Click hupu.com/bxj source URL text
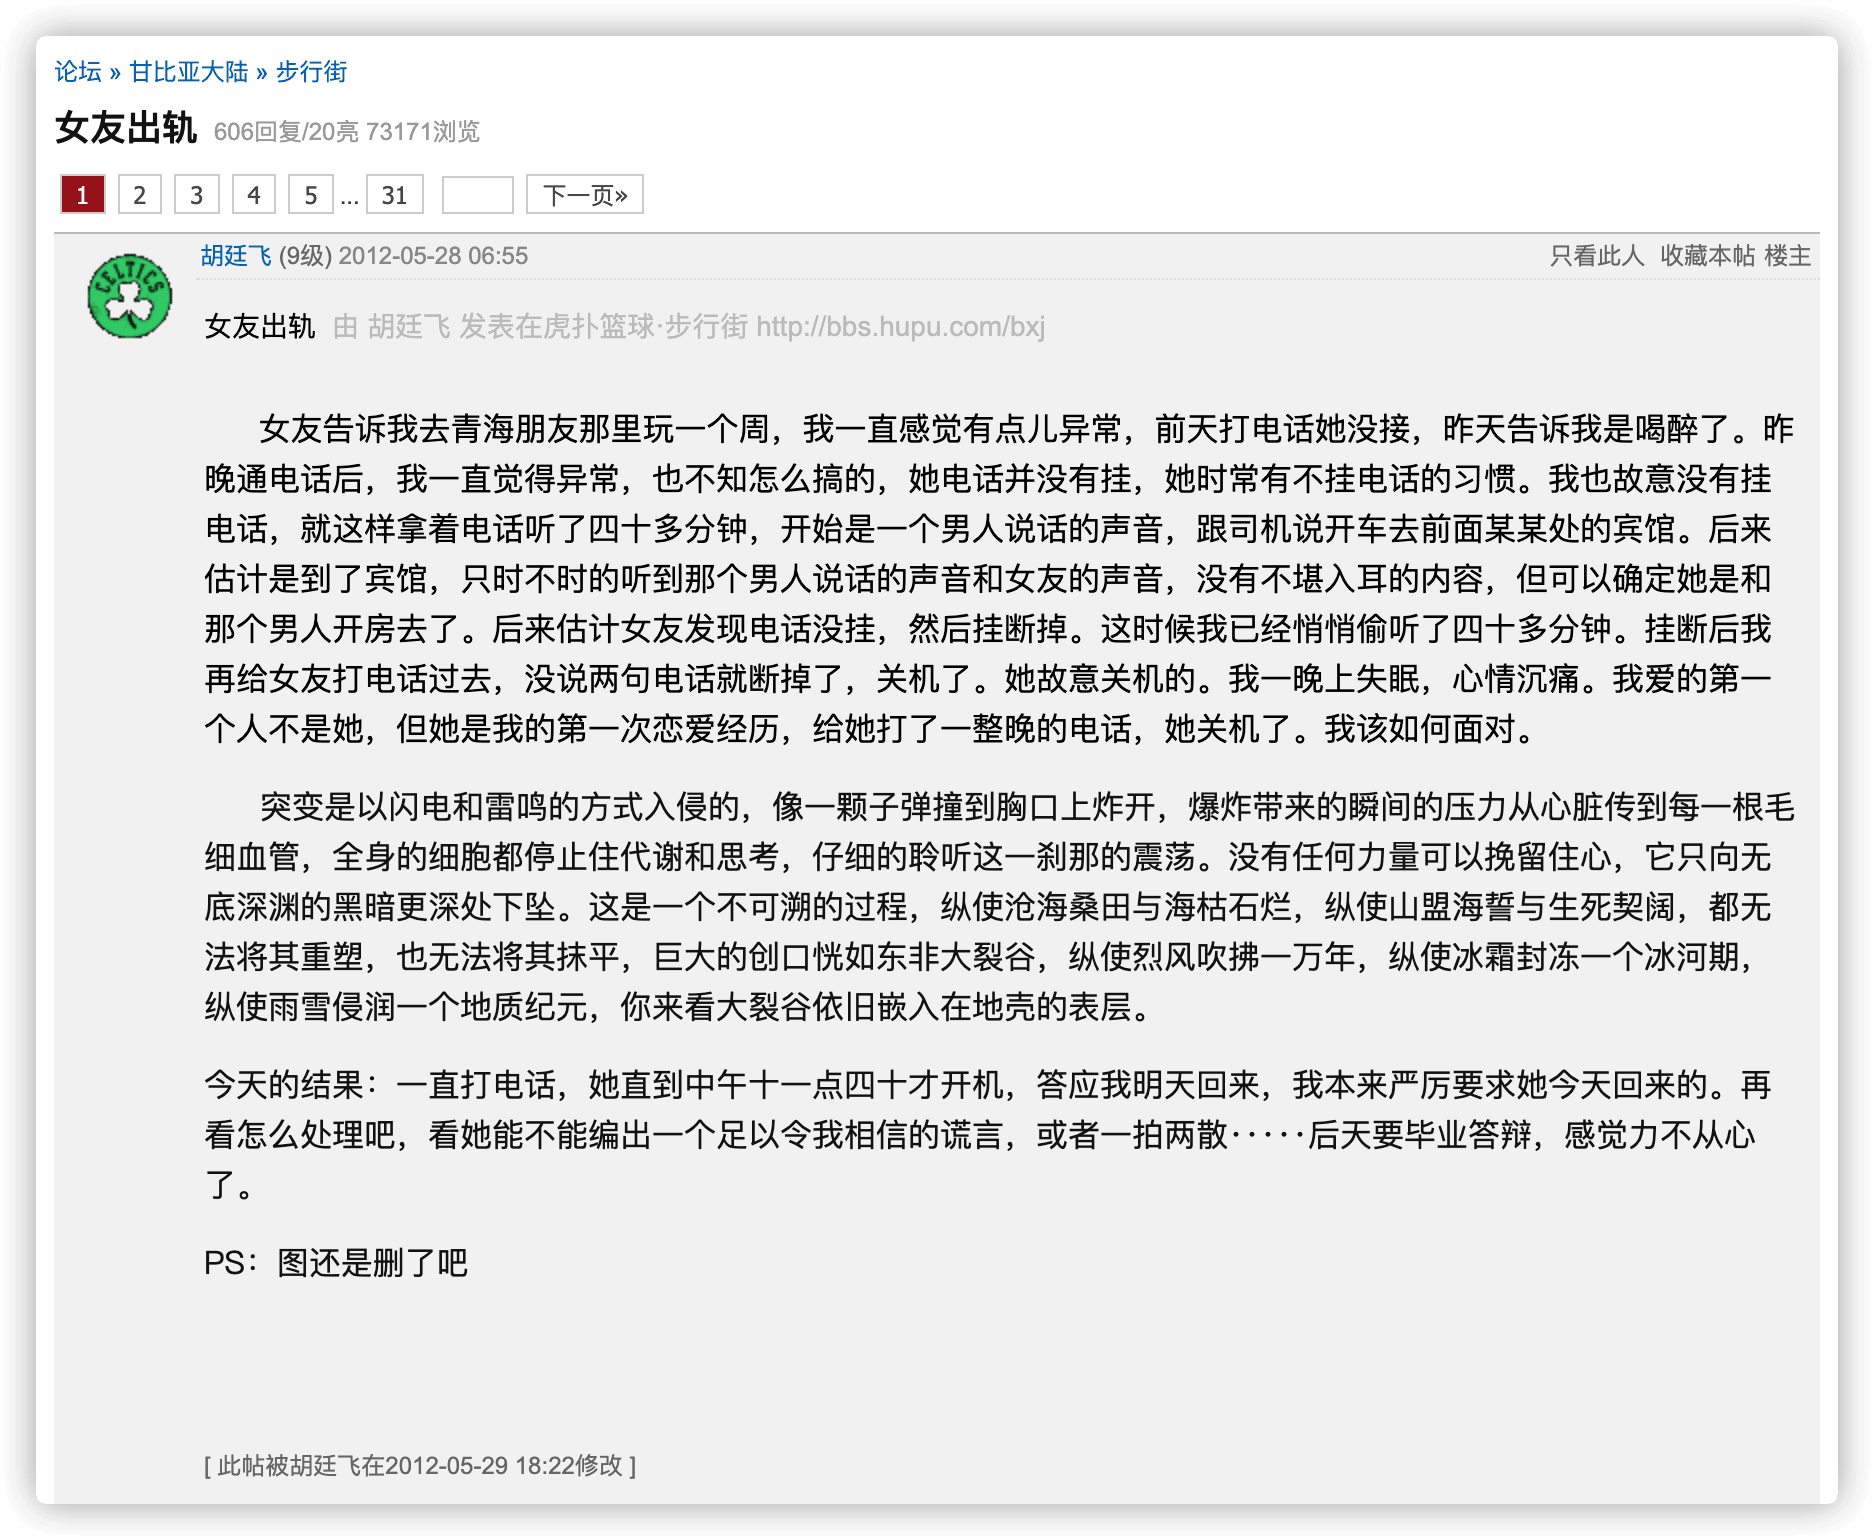The width and height of the screenshot is (1874, 1540). click(900, 327)
